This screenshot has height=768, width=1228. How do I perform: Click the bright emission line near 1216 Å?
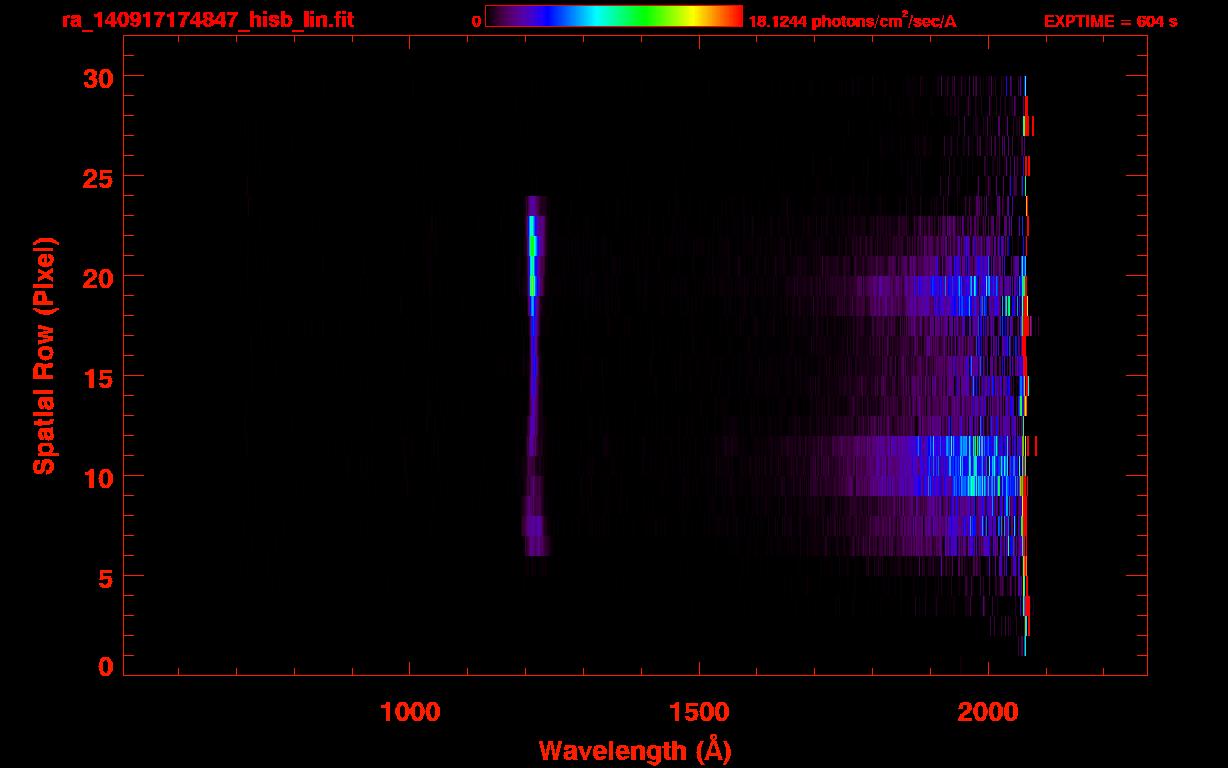533,375
